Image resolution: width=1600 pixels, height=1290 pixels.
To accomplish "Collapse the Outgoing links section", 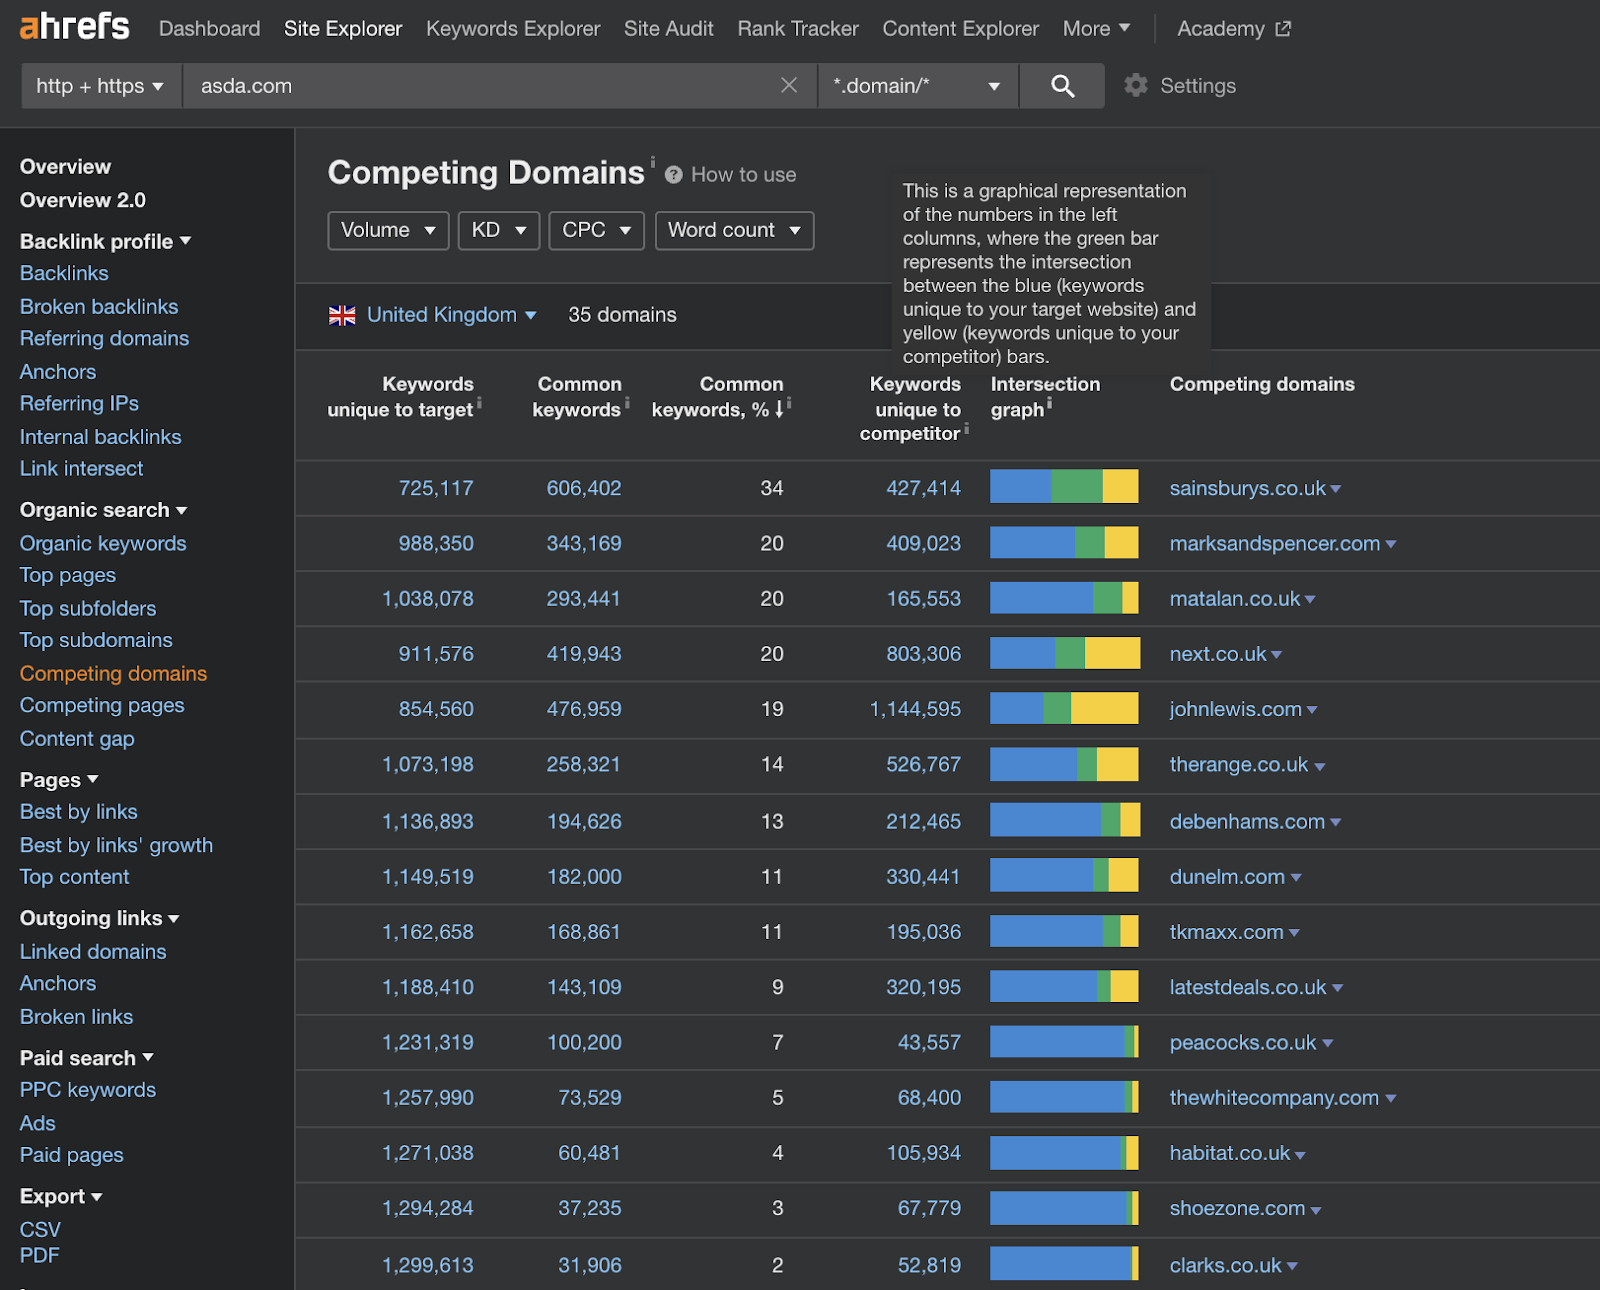I will 100,918.
